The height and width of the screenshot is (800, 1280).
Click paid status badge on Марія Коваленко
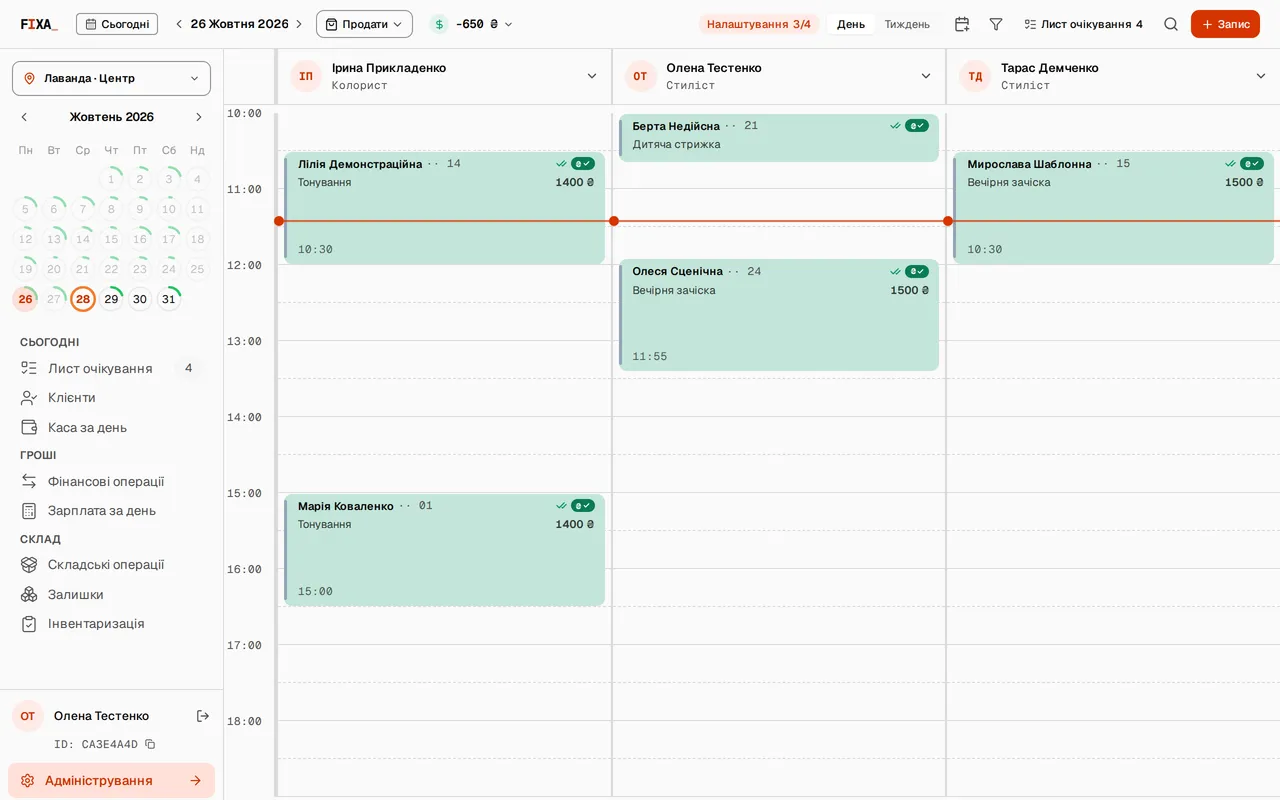[583, 506]
